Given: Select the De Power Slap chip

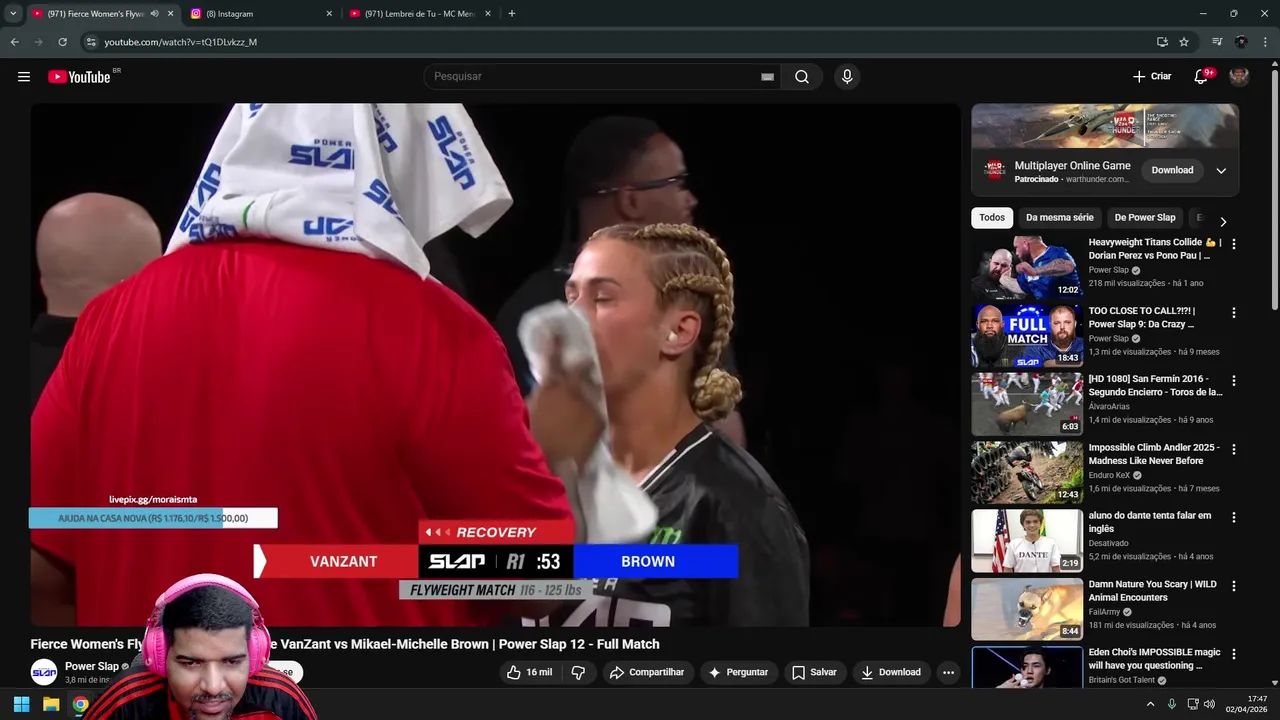Looking at the screenshot, I should (1145, 218).
